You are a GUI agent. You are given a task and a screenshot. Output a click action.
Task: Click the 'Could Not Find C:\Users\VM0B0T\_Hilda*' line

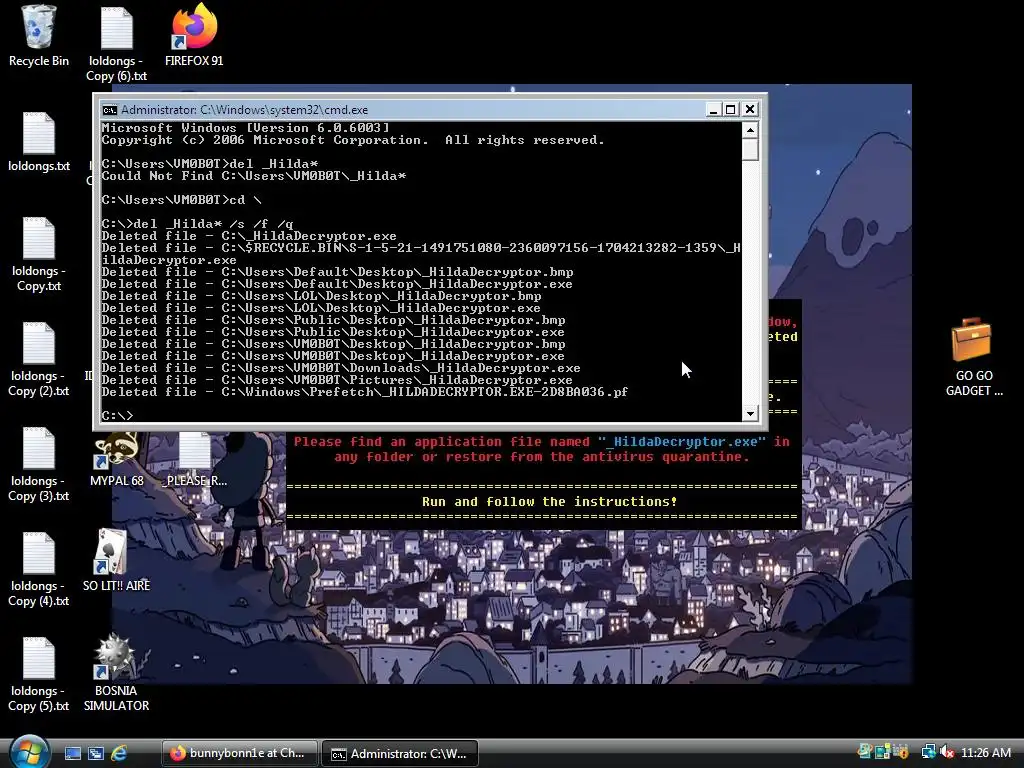tap(253, 176)
